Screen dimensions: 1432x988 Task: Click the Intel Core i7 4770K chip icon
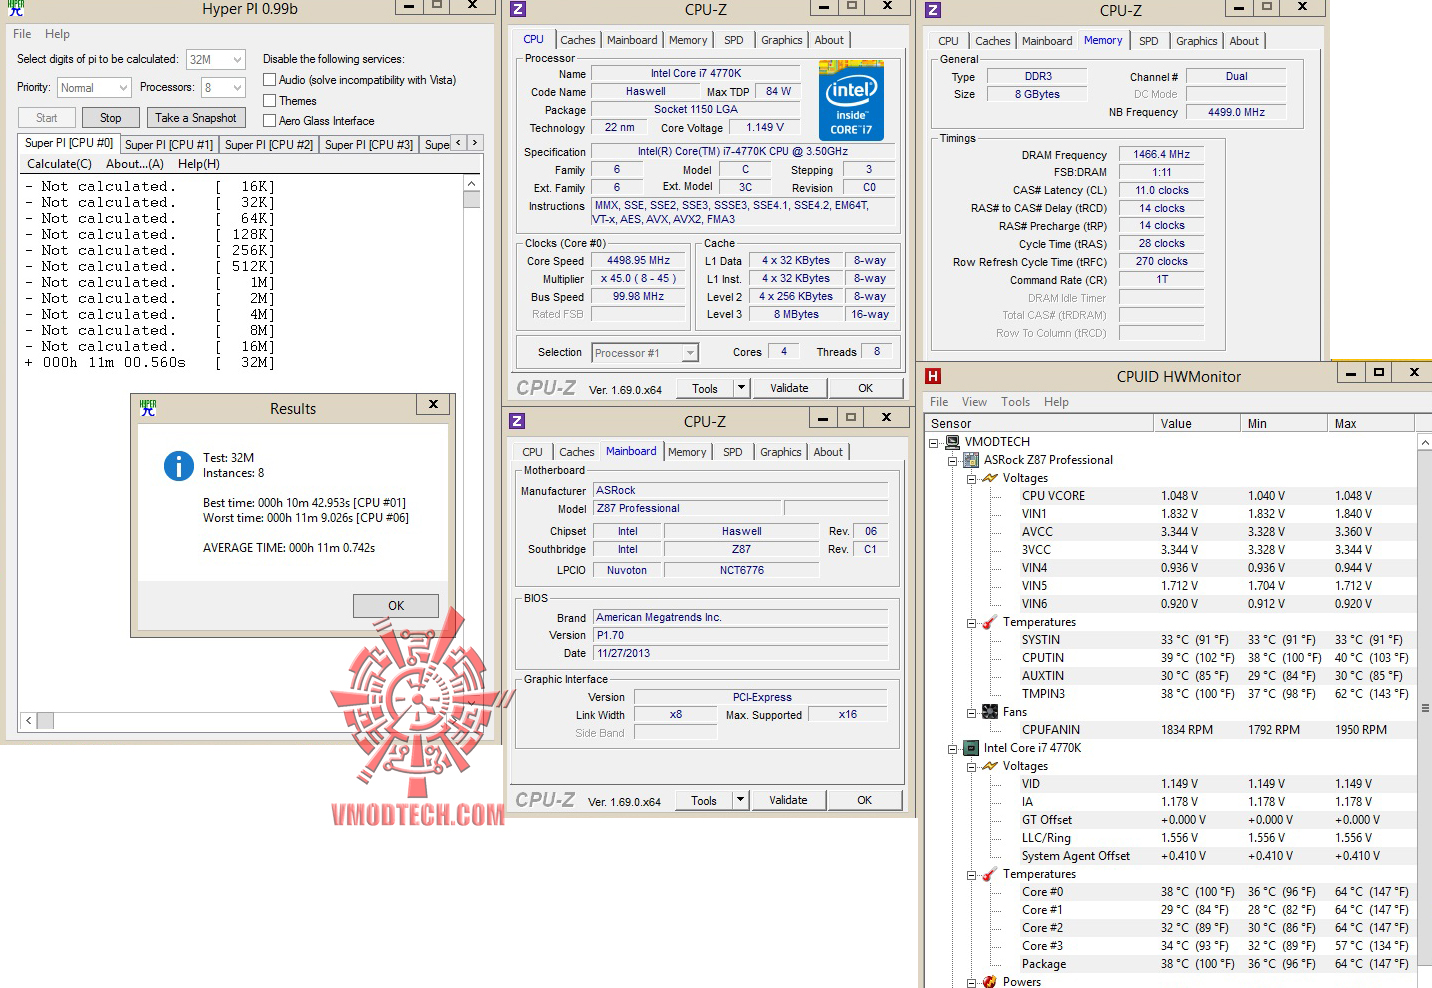(x=970, y=748)
